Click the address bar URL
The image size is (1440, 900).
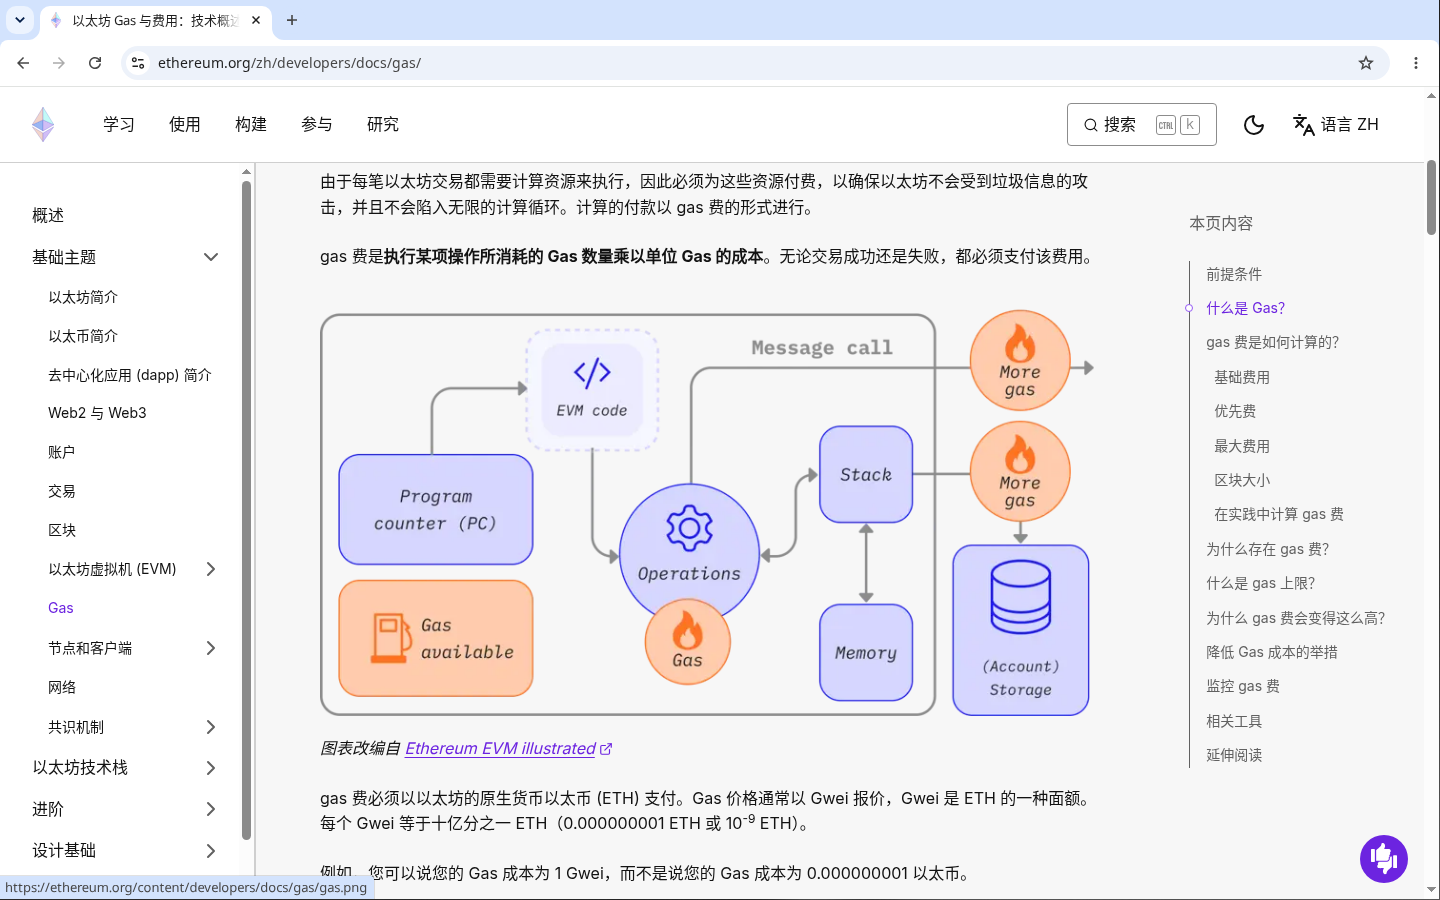tap(289, 63)
